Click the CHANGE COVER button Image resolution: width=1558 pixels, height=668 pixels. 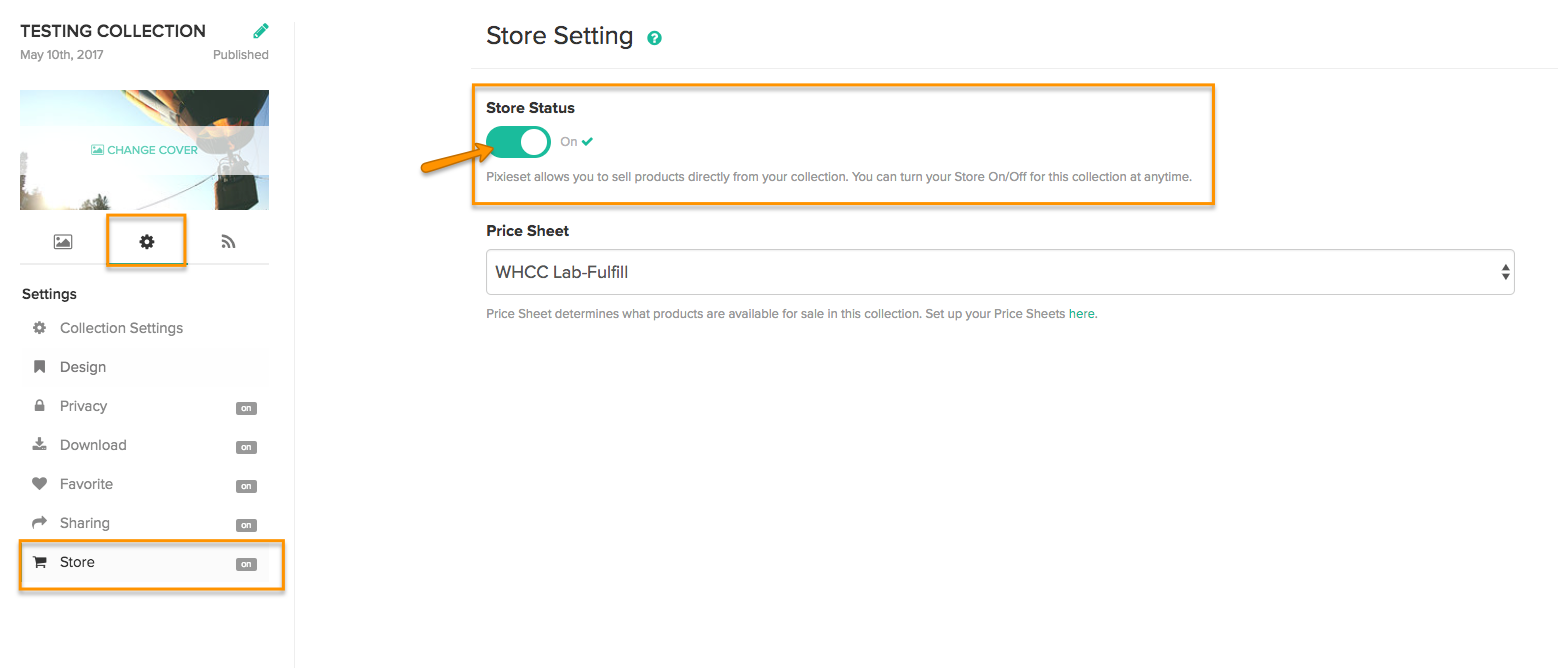coord(145,150)
